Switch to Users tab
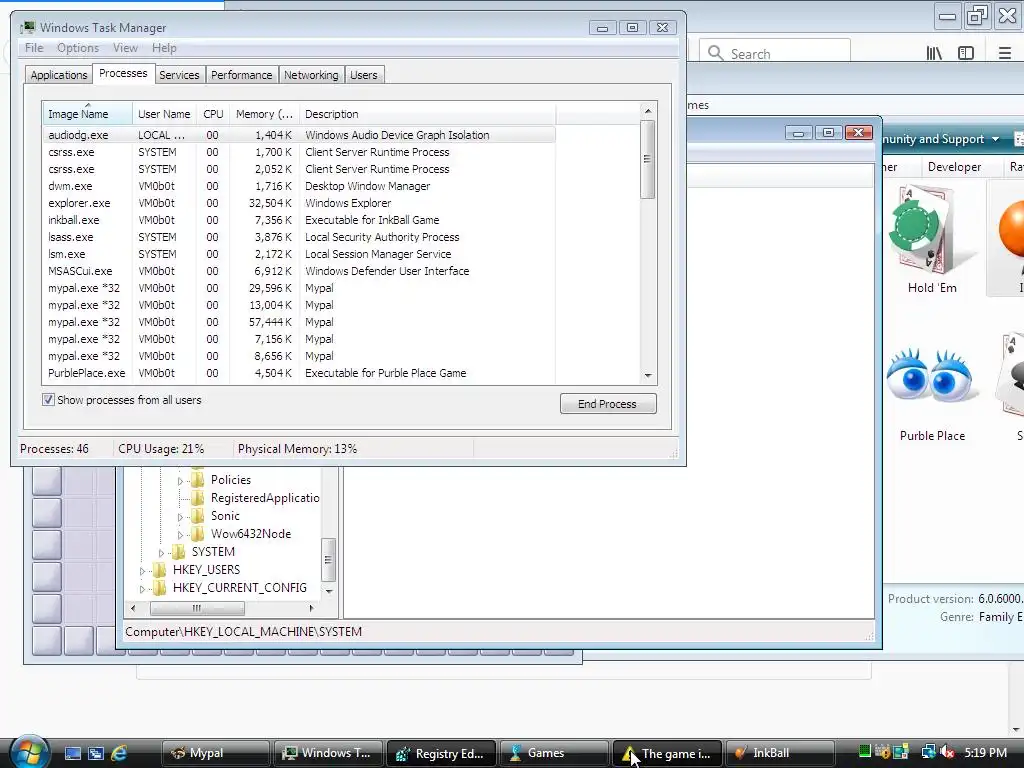1024x768 pixels. tap(364, 75)
